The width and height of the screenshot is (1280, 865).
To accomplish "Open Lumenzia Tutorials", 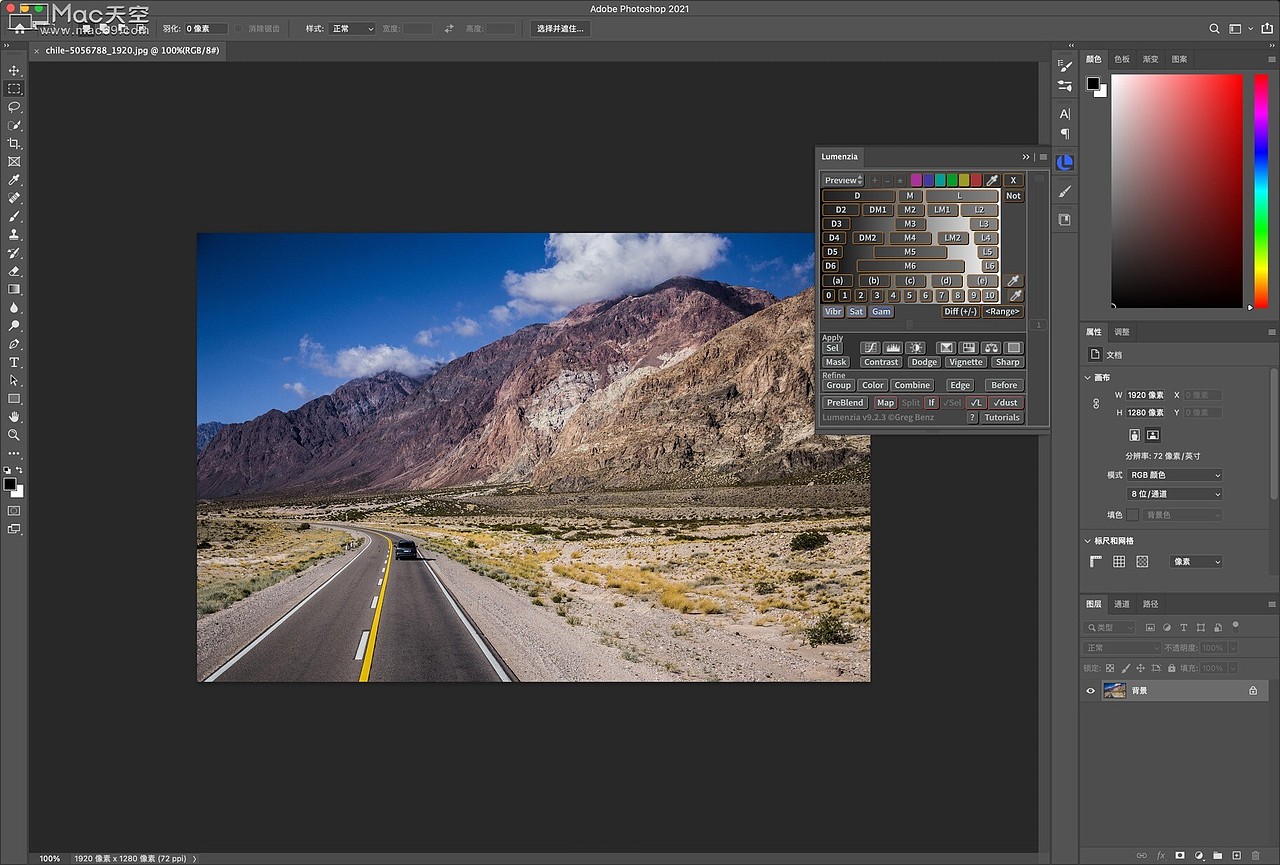I will pyautogui.click(x=1002, y=417).
